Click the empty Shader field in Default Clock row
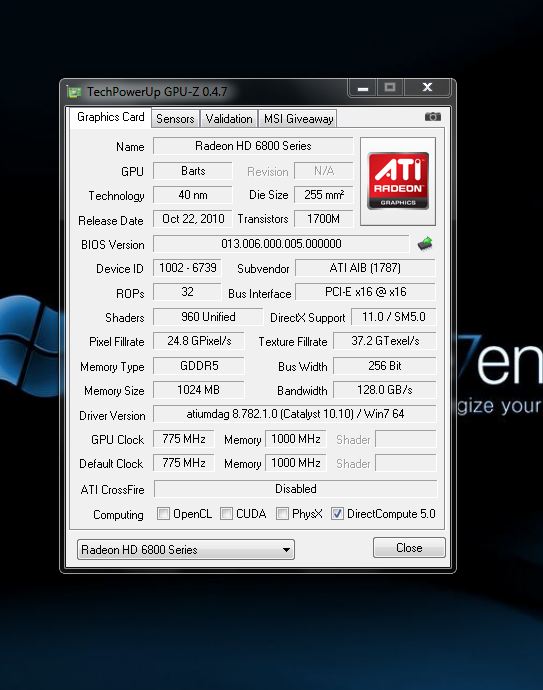 tap(406, 463)
